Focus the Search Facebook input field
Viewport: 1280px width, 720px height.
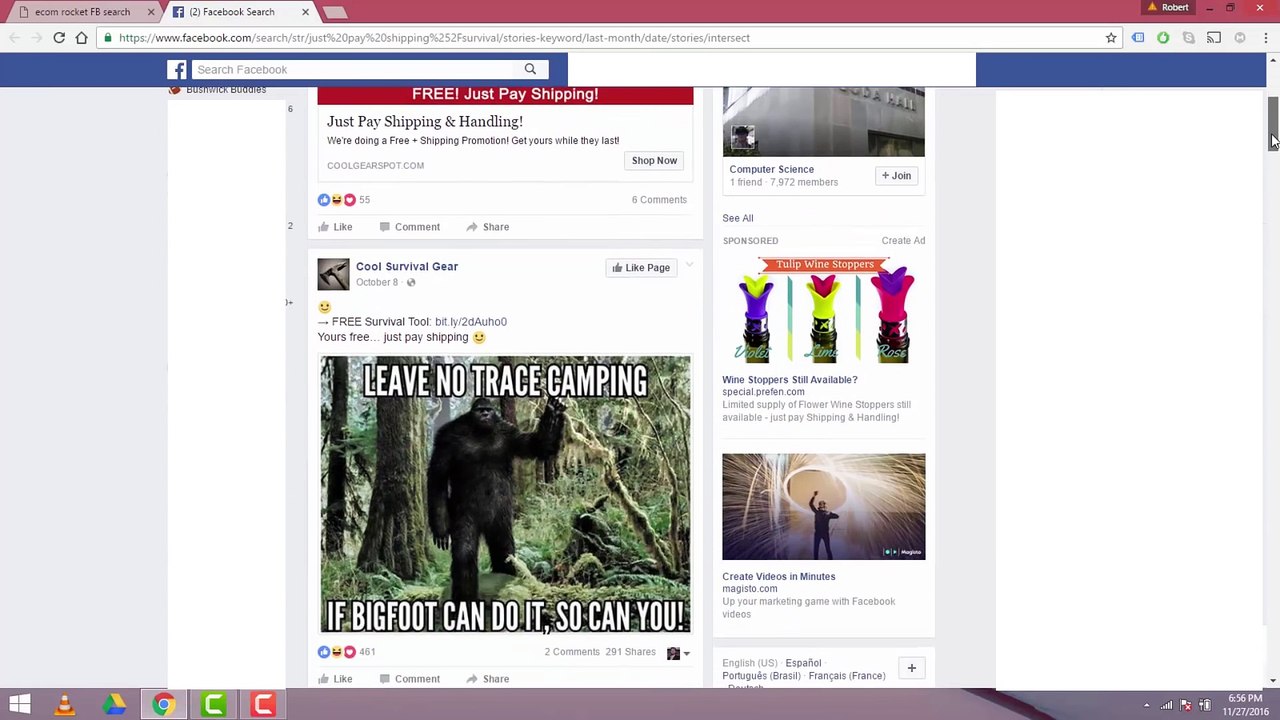tap(353, 70)
